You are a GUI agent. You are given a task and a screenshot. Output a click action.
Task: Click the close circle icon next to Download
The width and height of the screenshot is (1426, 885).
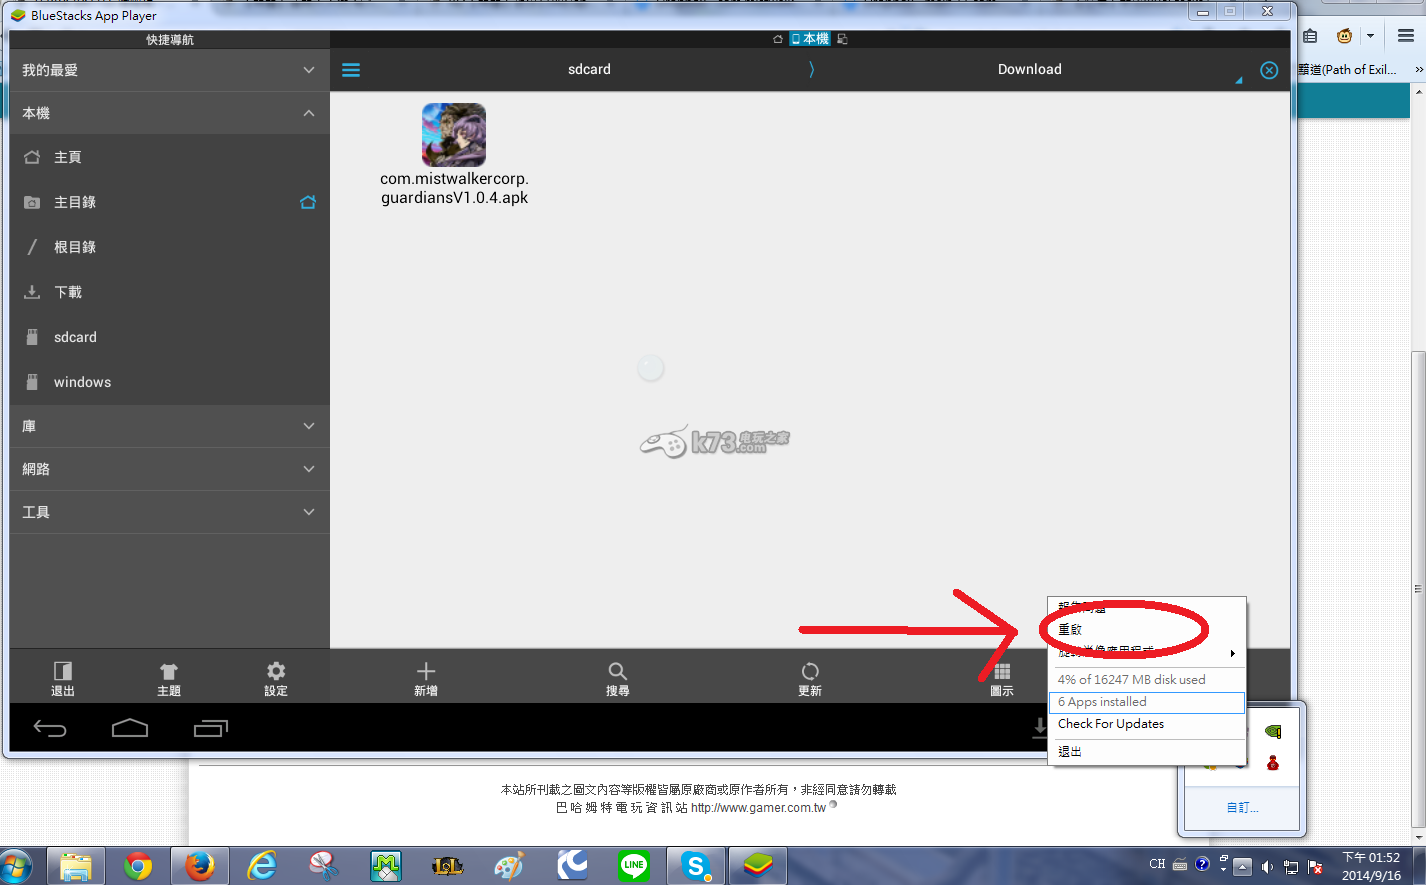tap(1269, 70)
